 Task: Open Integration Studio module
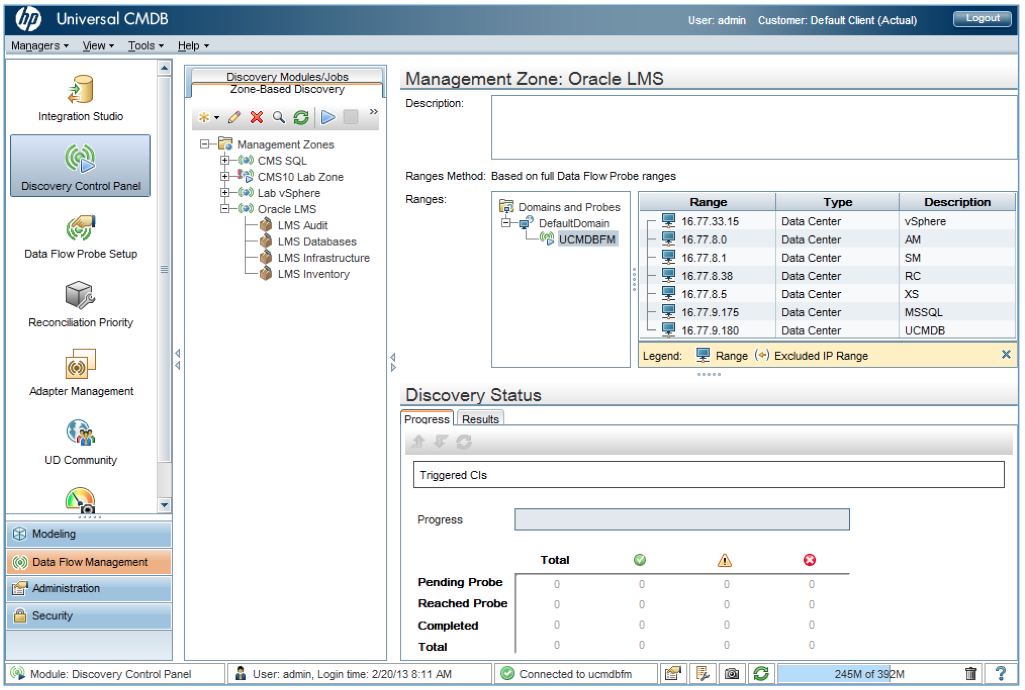tap(80, 98)
